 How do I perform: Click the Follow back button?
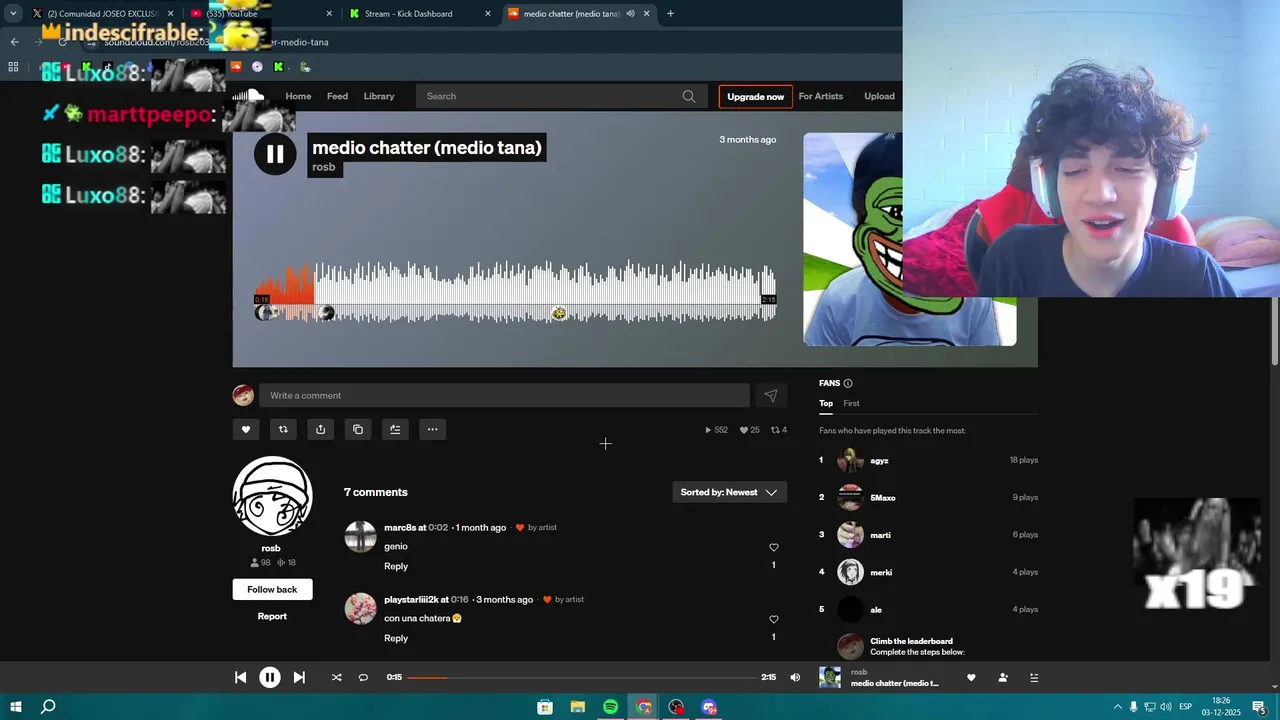(x=273, y=590)
